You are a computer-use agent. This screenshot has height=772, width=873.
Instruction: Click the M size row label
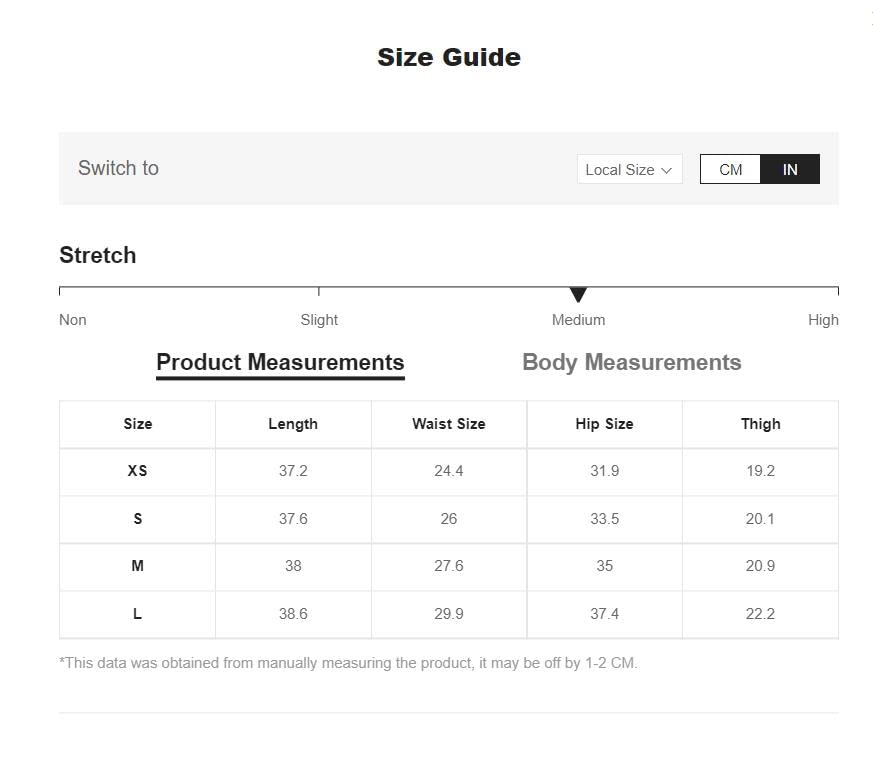137,566
